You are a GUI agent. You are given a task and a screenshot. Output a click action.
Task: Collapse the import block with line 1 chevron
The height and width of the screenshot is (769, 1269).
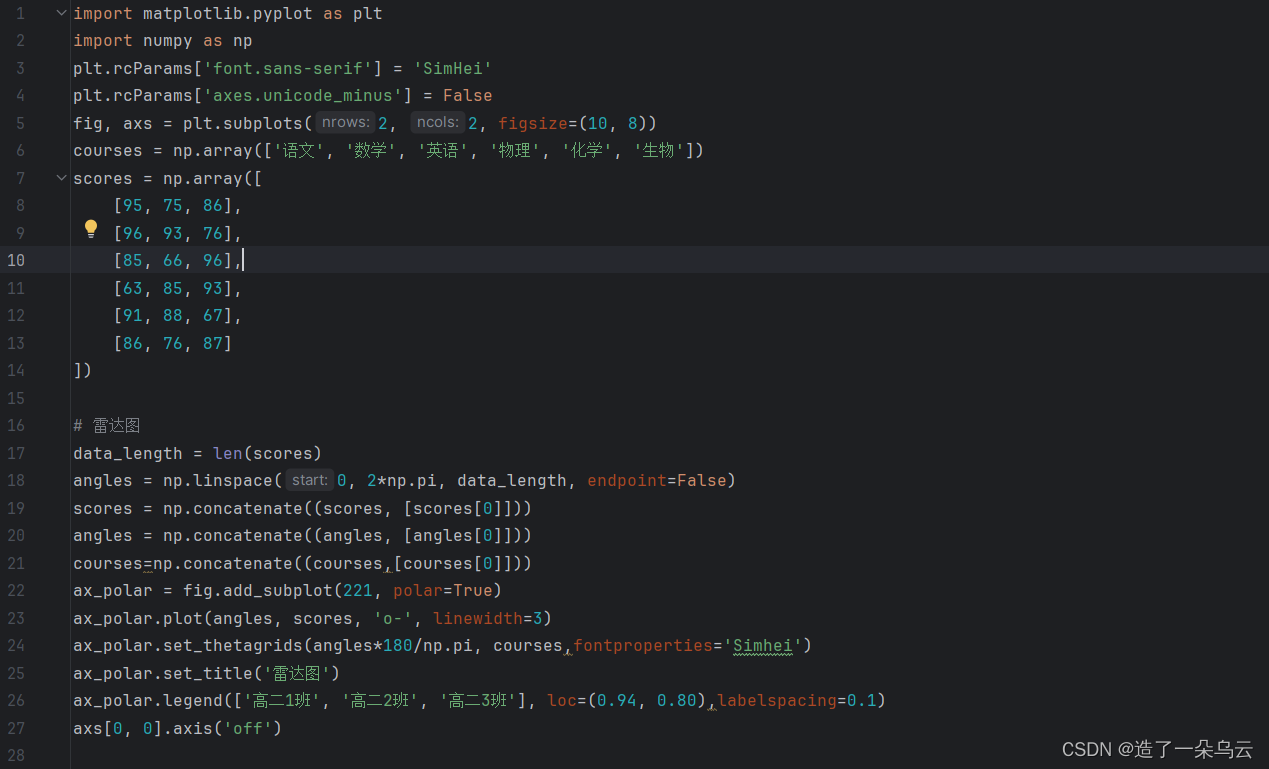60,12
